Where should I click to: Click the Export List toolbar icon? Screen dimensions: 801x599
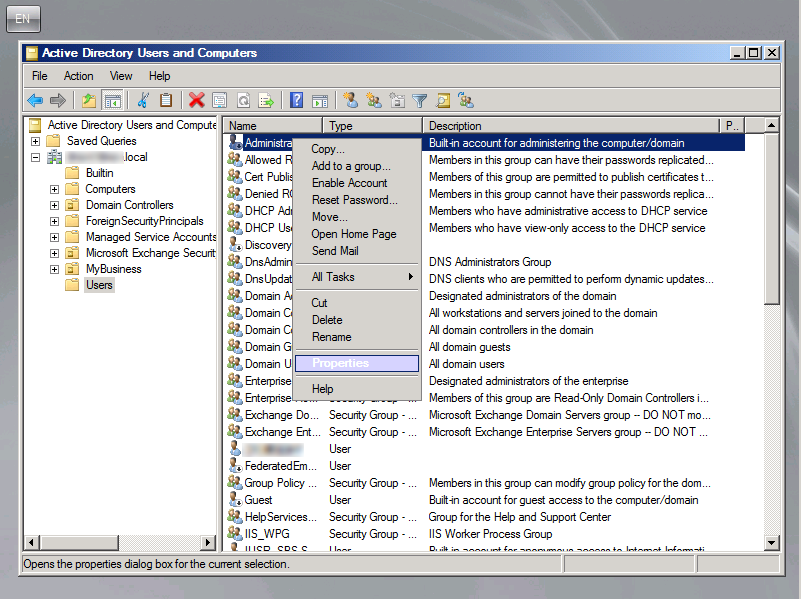[266, 100]
